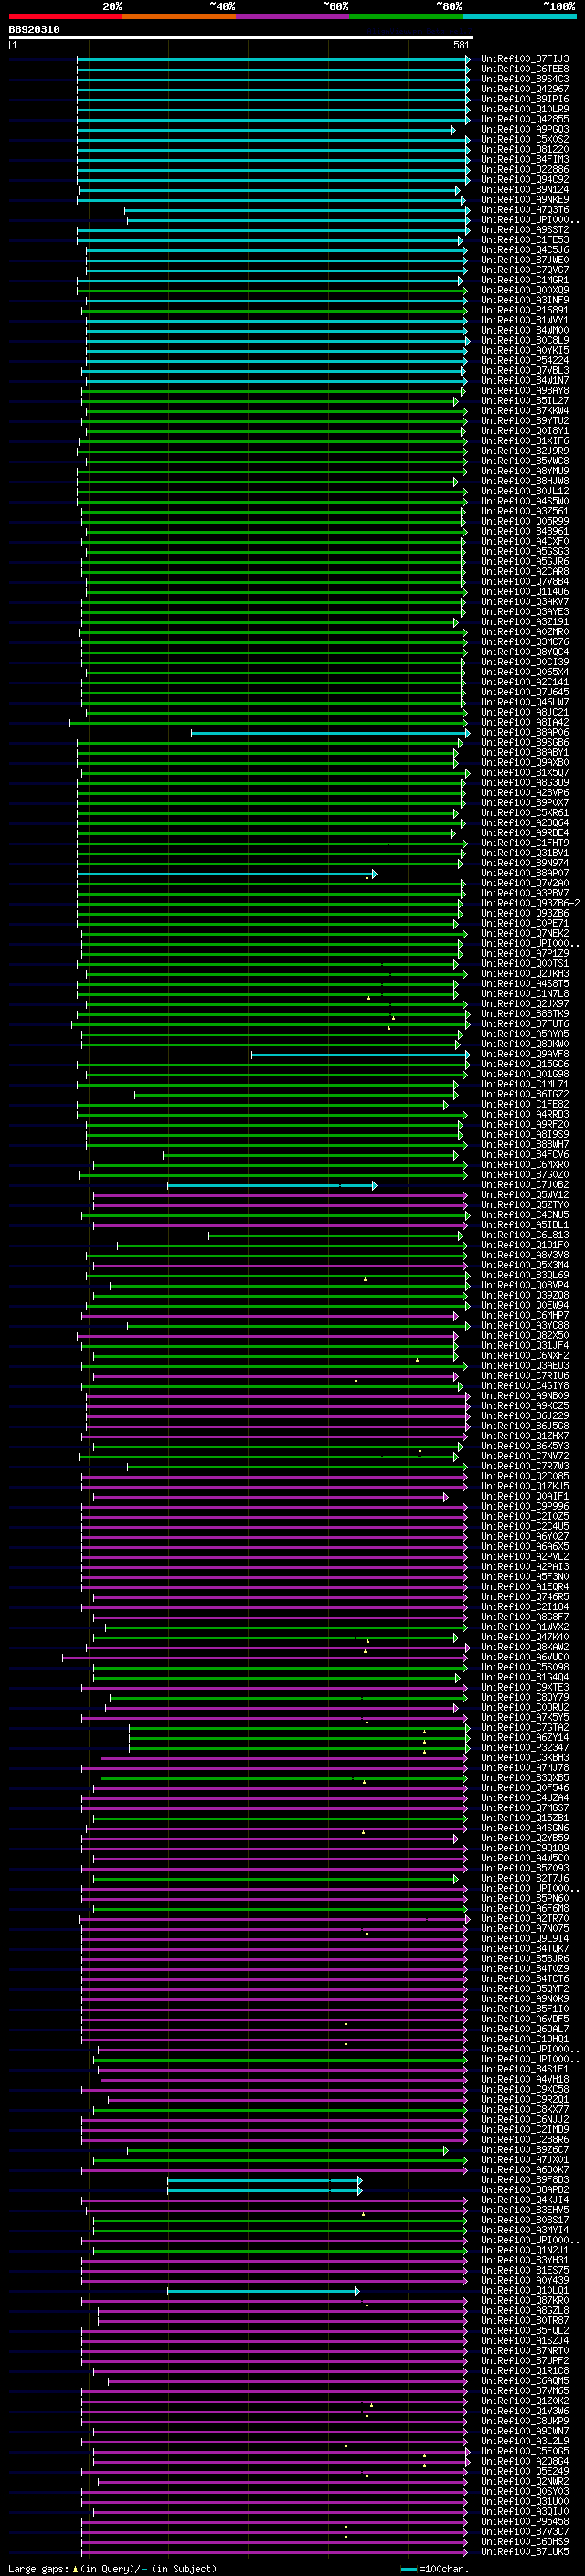Select hit UniRef100_B4W1N7
This screenshot has height=2576, width=585.
[x=525, y=380]
